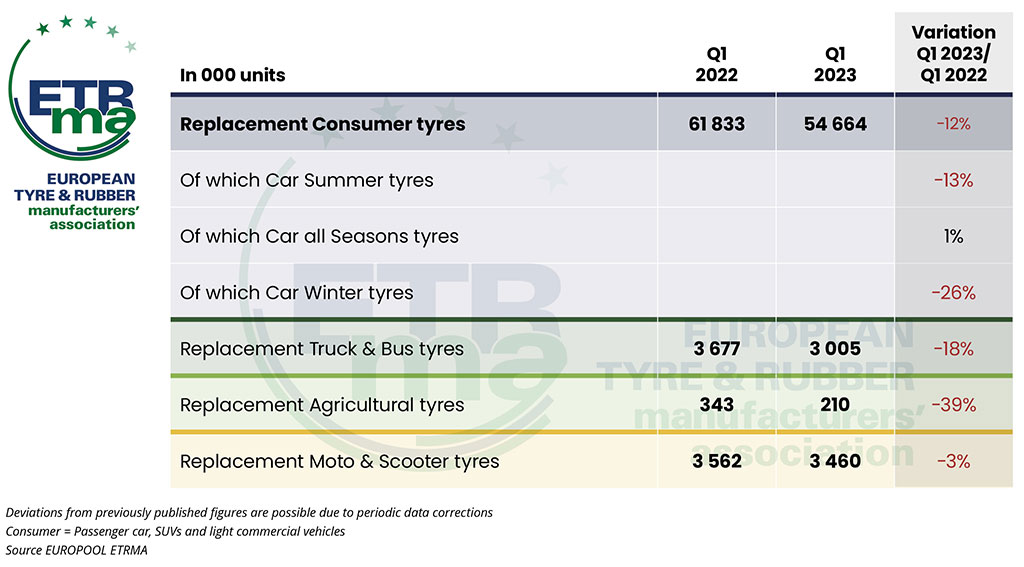Click the Variation Q1 2023/Q1 2022 header
1024x567 pixels.
(953, 54)
